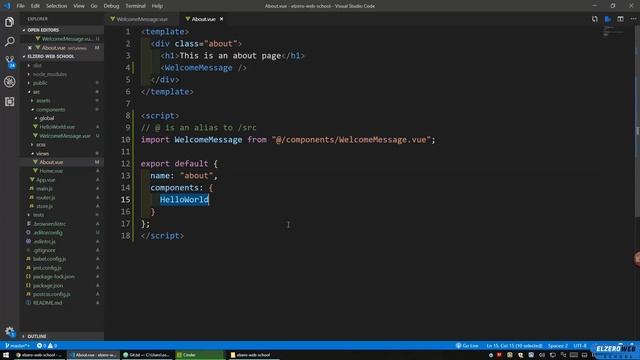Viewport: 640px width, 360px height.
Task: Open the Source Control view
Action: [9, 62]
